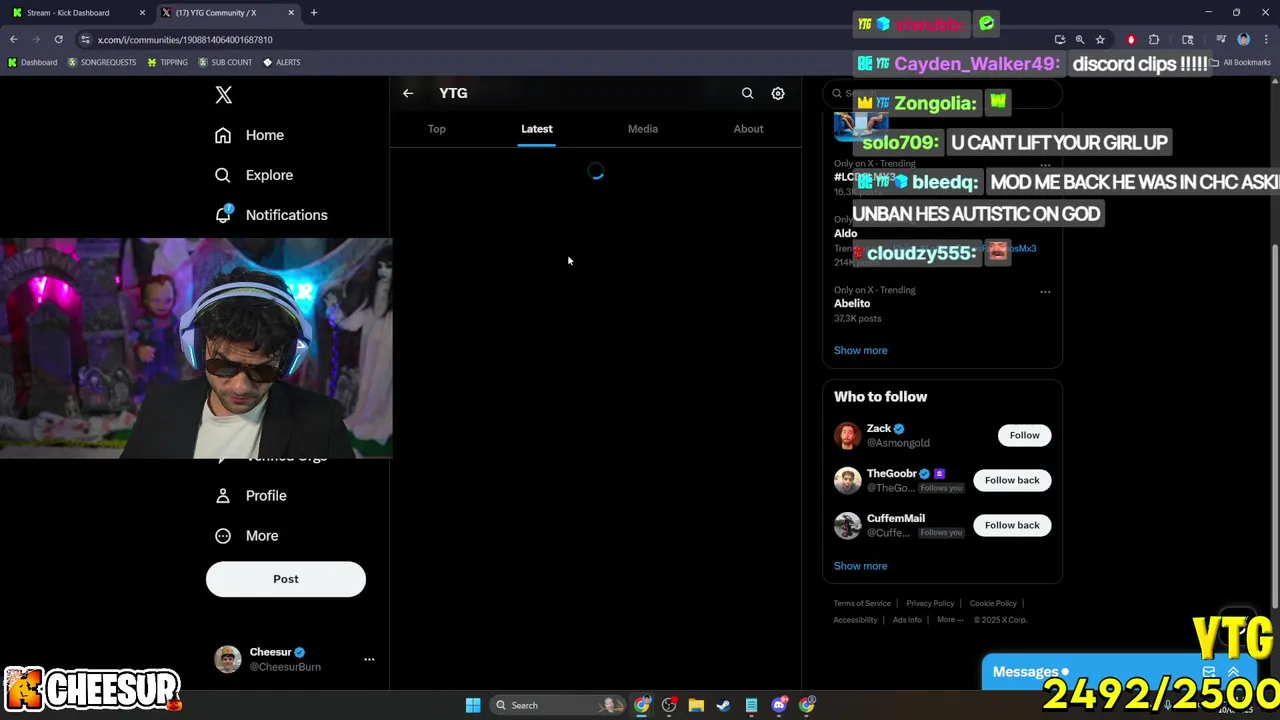Open YTG community settings gear
This screenshot has width=1280, height=720.
point(778,93)
